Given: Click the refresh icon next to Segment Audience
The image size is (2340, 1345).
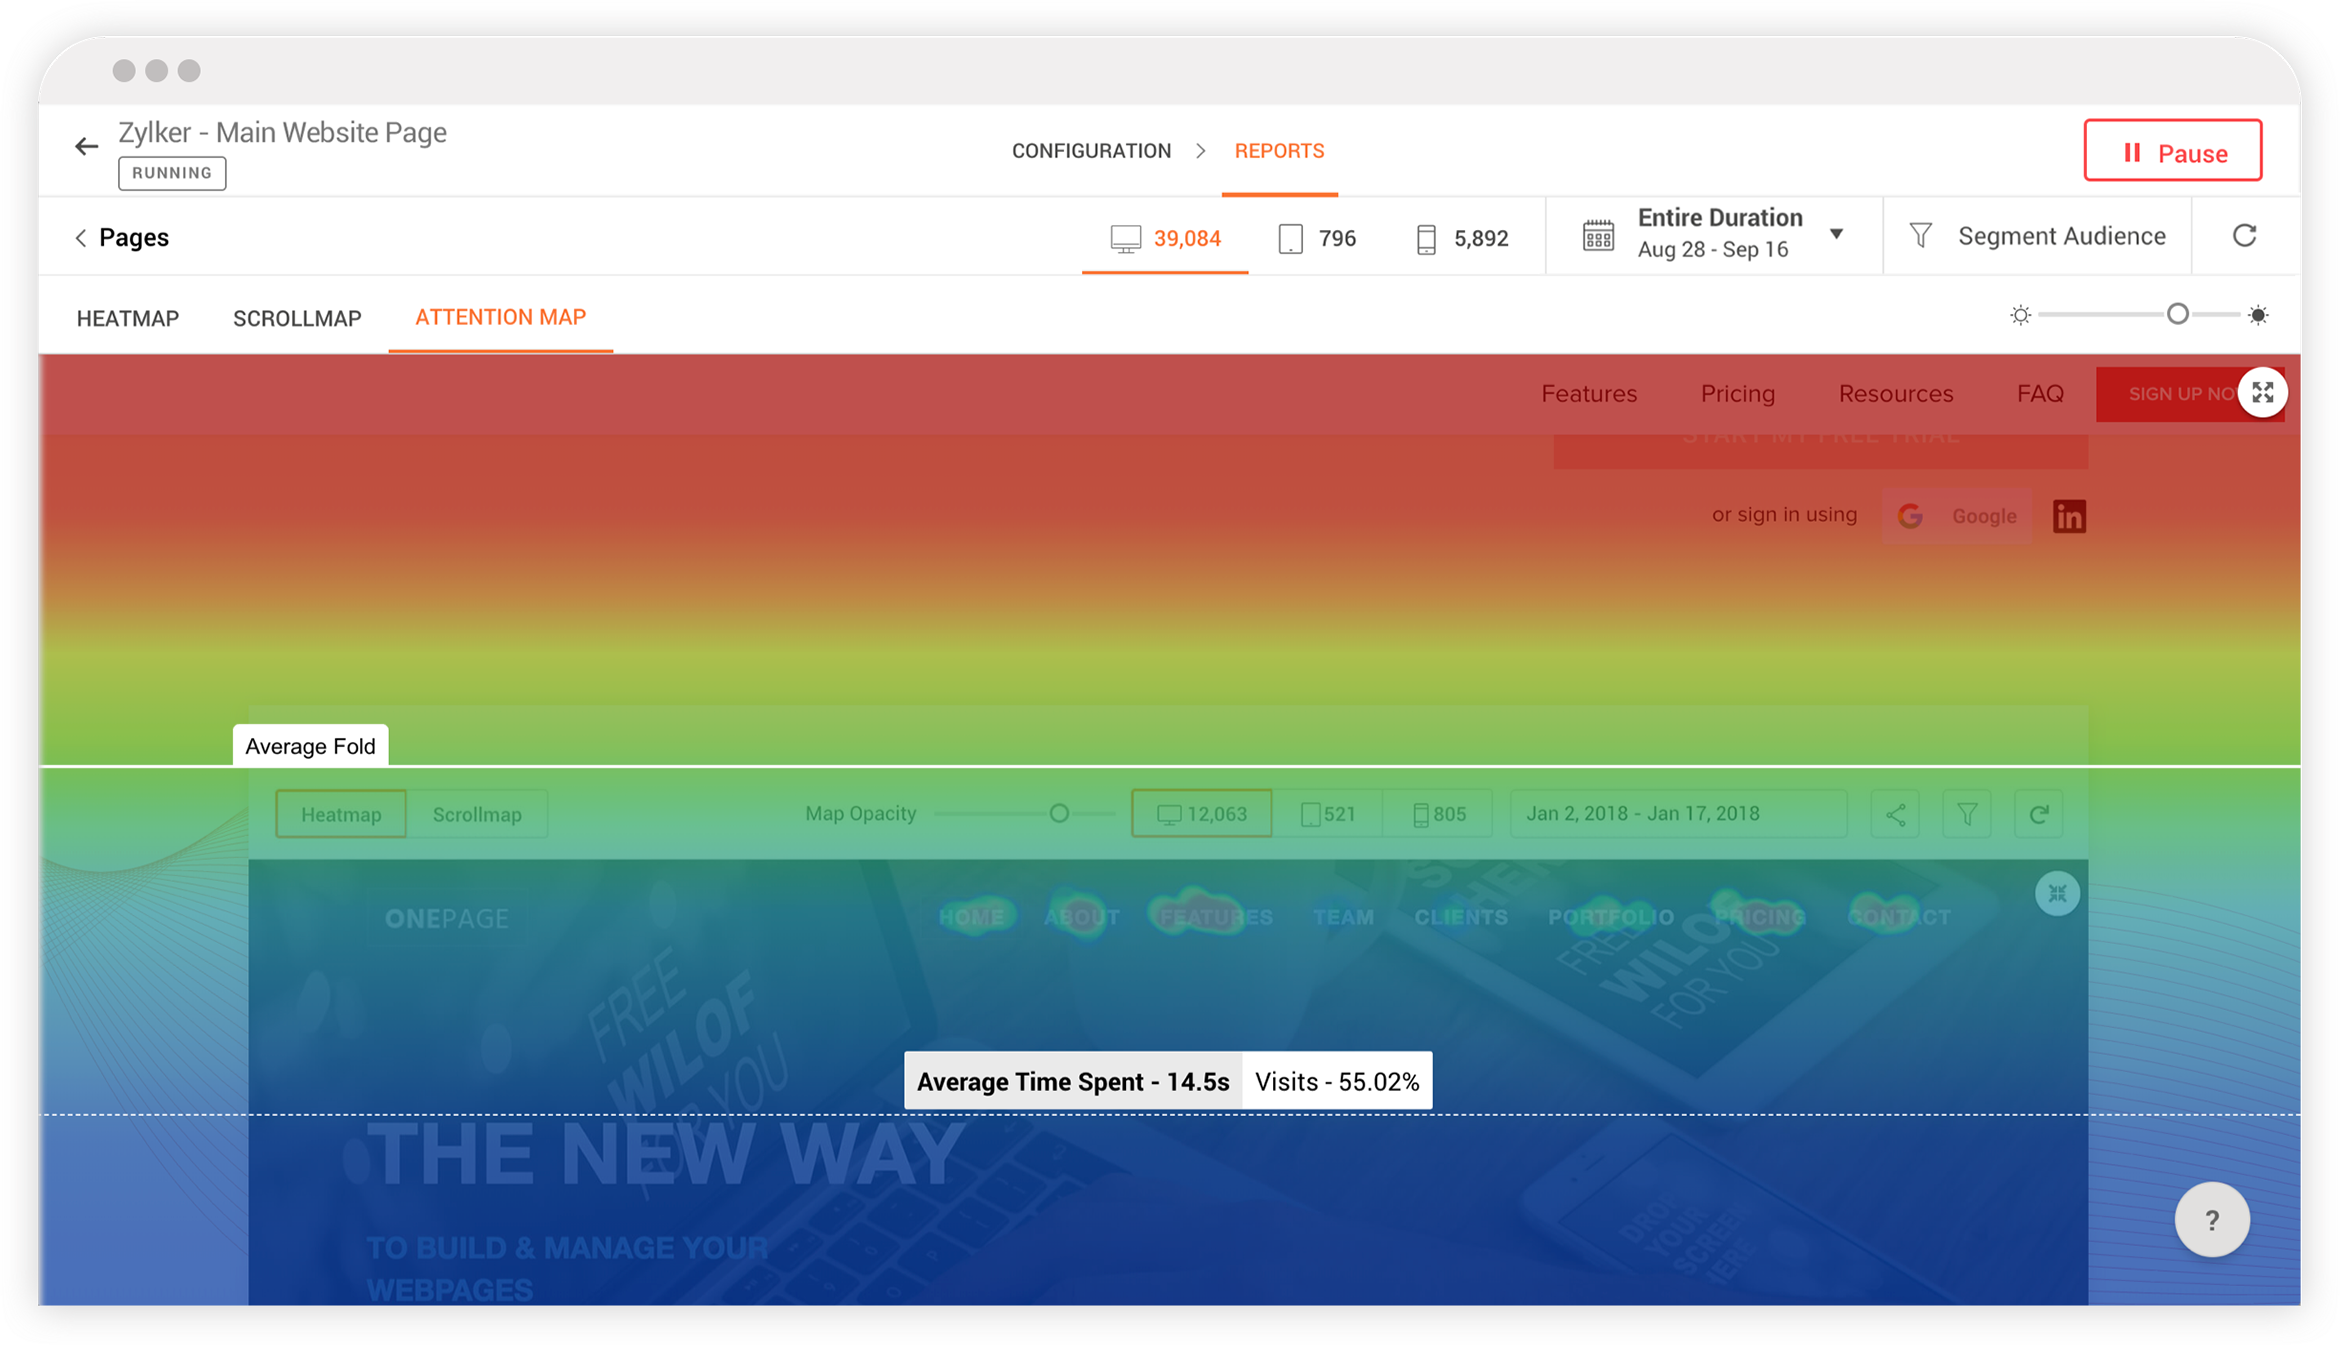Looking at the screenshot, I should (x=2244, y=236).
